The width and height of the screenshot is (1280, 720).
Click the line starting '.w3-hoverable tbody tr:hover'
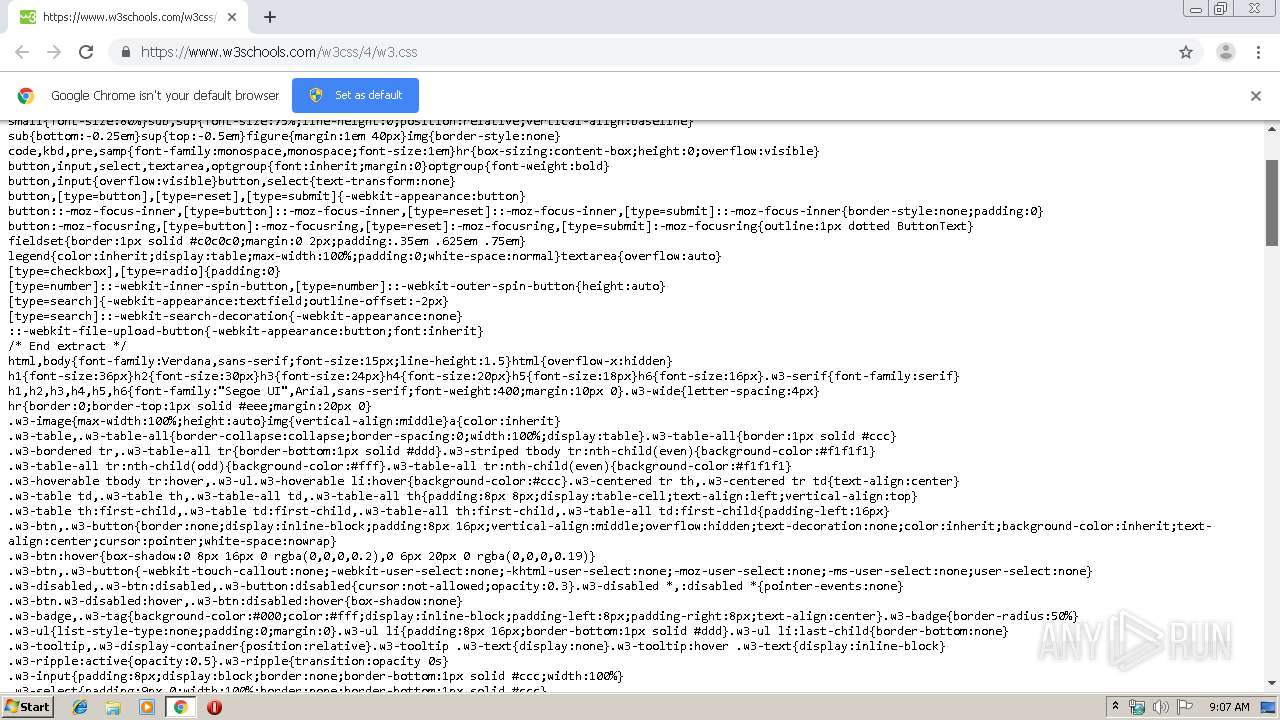483,481
